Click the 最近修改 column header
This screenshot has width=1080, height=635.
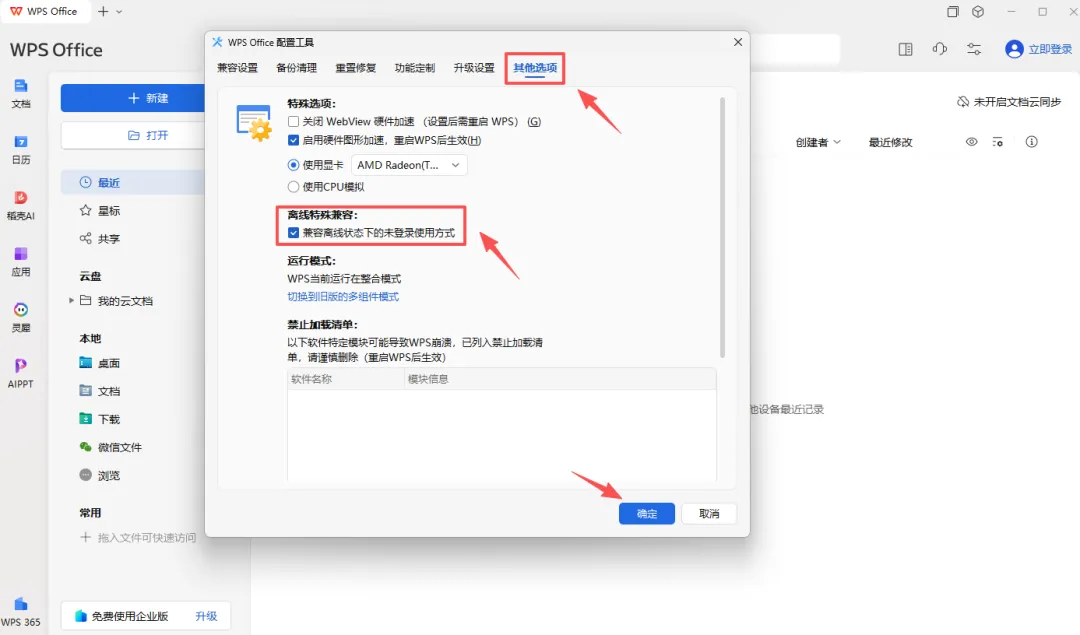click(x=890, y=143)
